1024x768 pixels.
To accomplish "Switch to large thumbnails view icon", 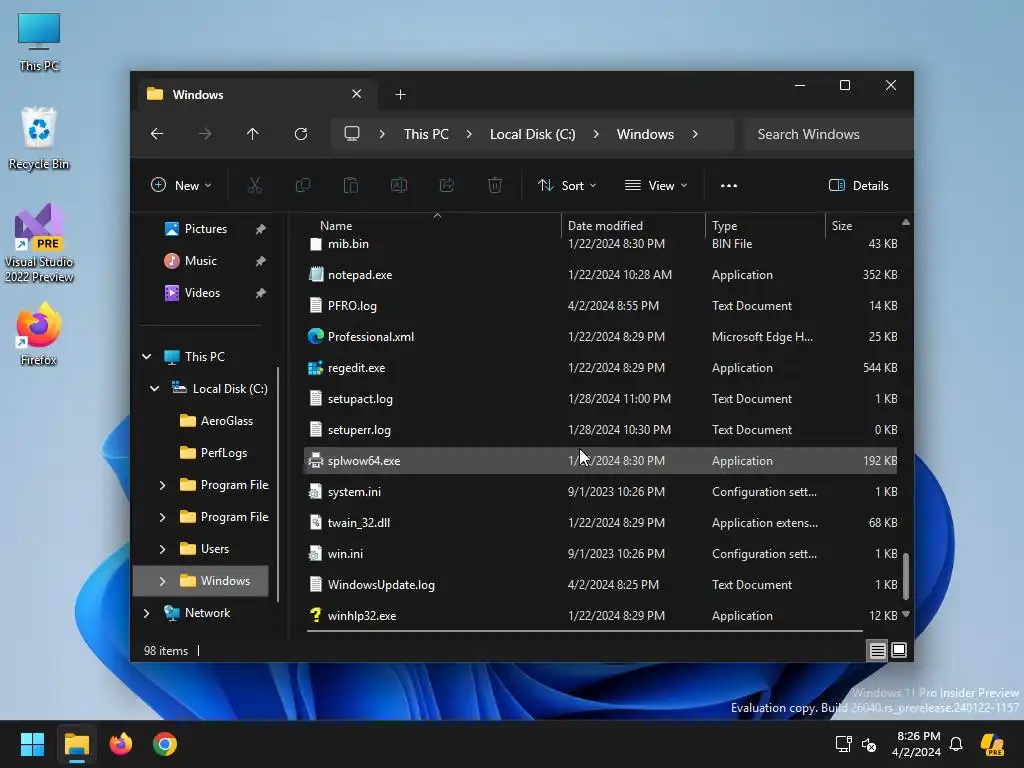I will (x=899, y=650).
